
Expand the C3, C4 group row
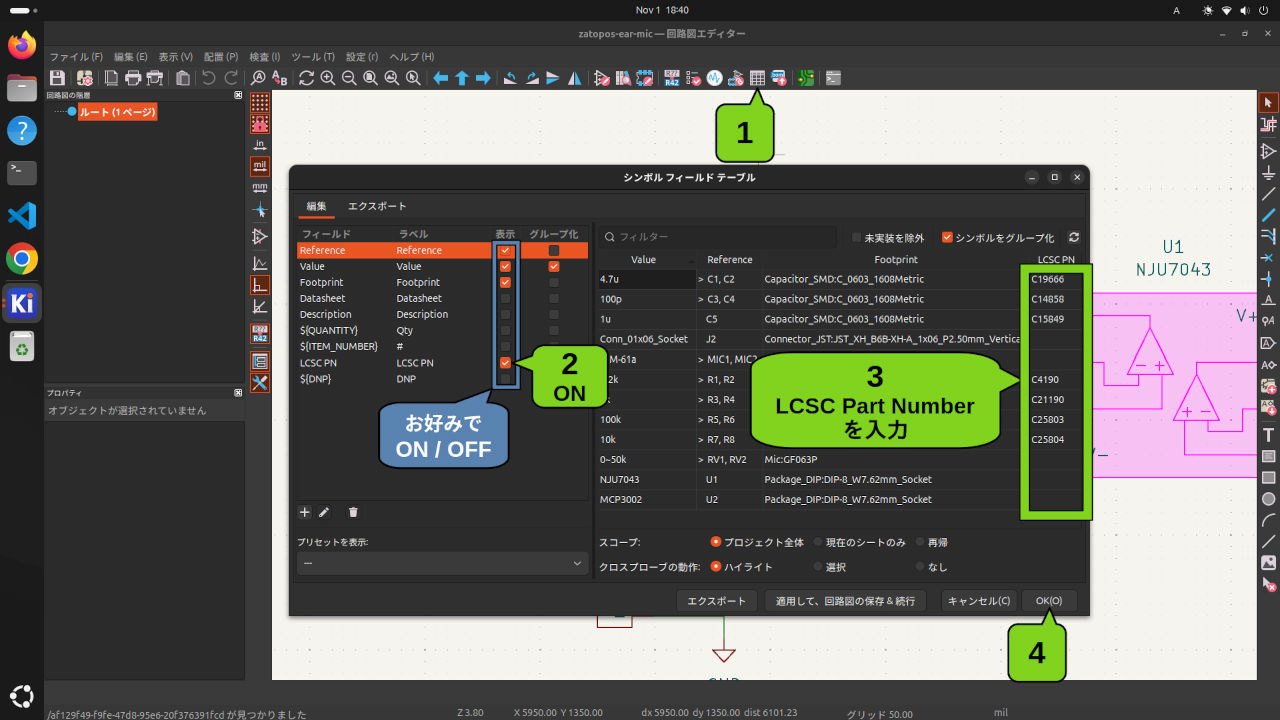pos(701,299)
